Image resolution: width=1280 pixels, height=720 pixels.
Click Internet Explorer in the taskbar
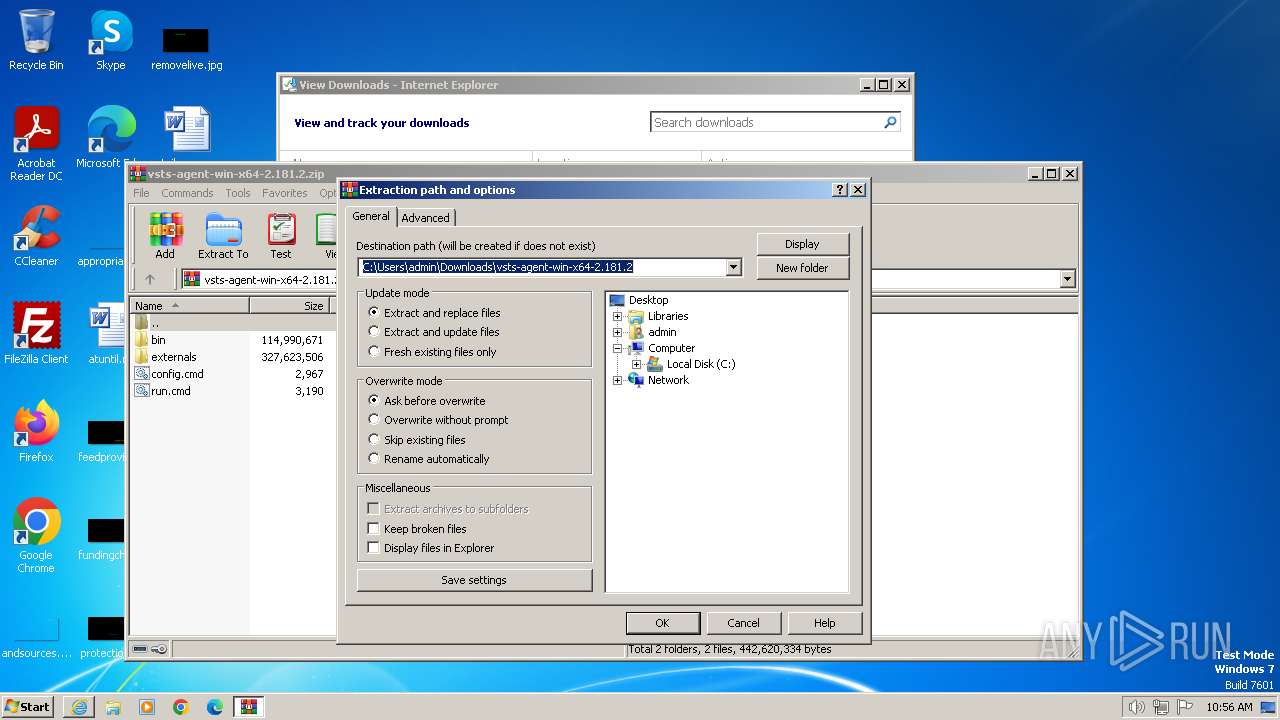pyautogui.click(x=80, y=707)
